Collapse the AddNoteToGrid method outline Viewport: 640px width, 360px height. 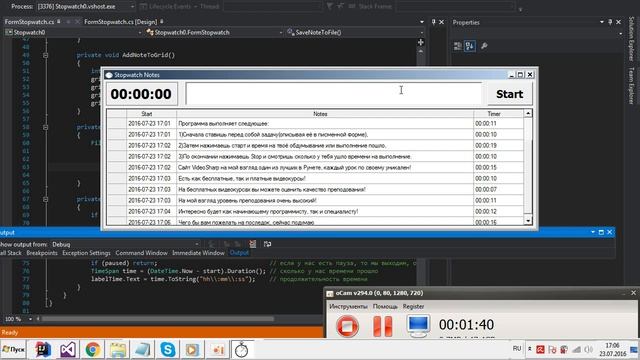[45, 55]
